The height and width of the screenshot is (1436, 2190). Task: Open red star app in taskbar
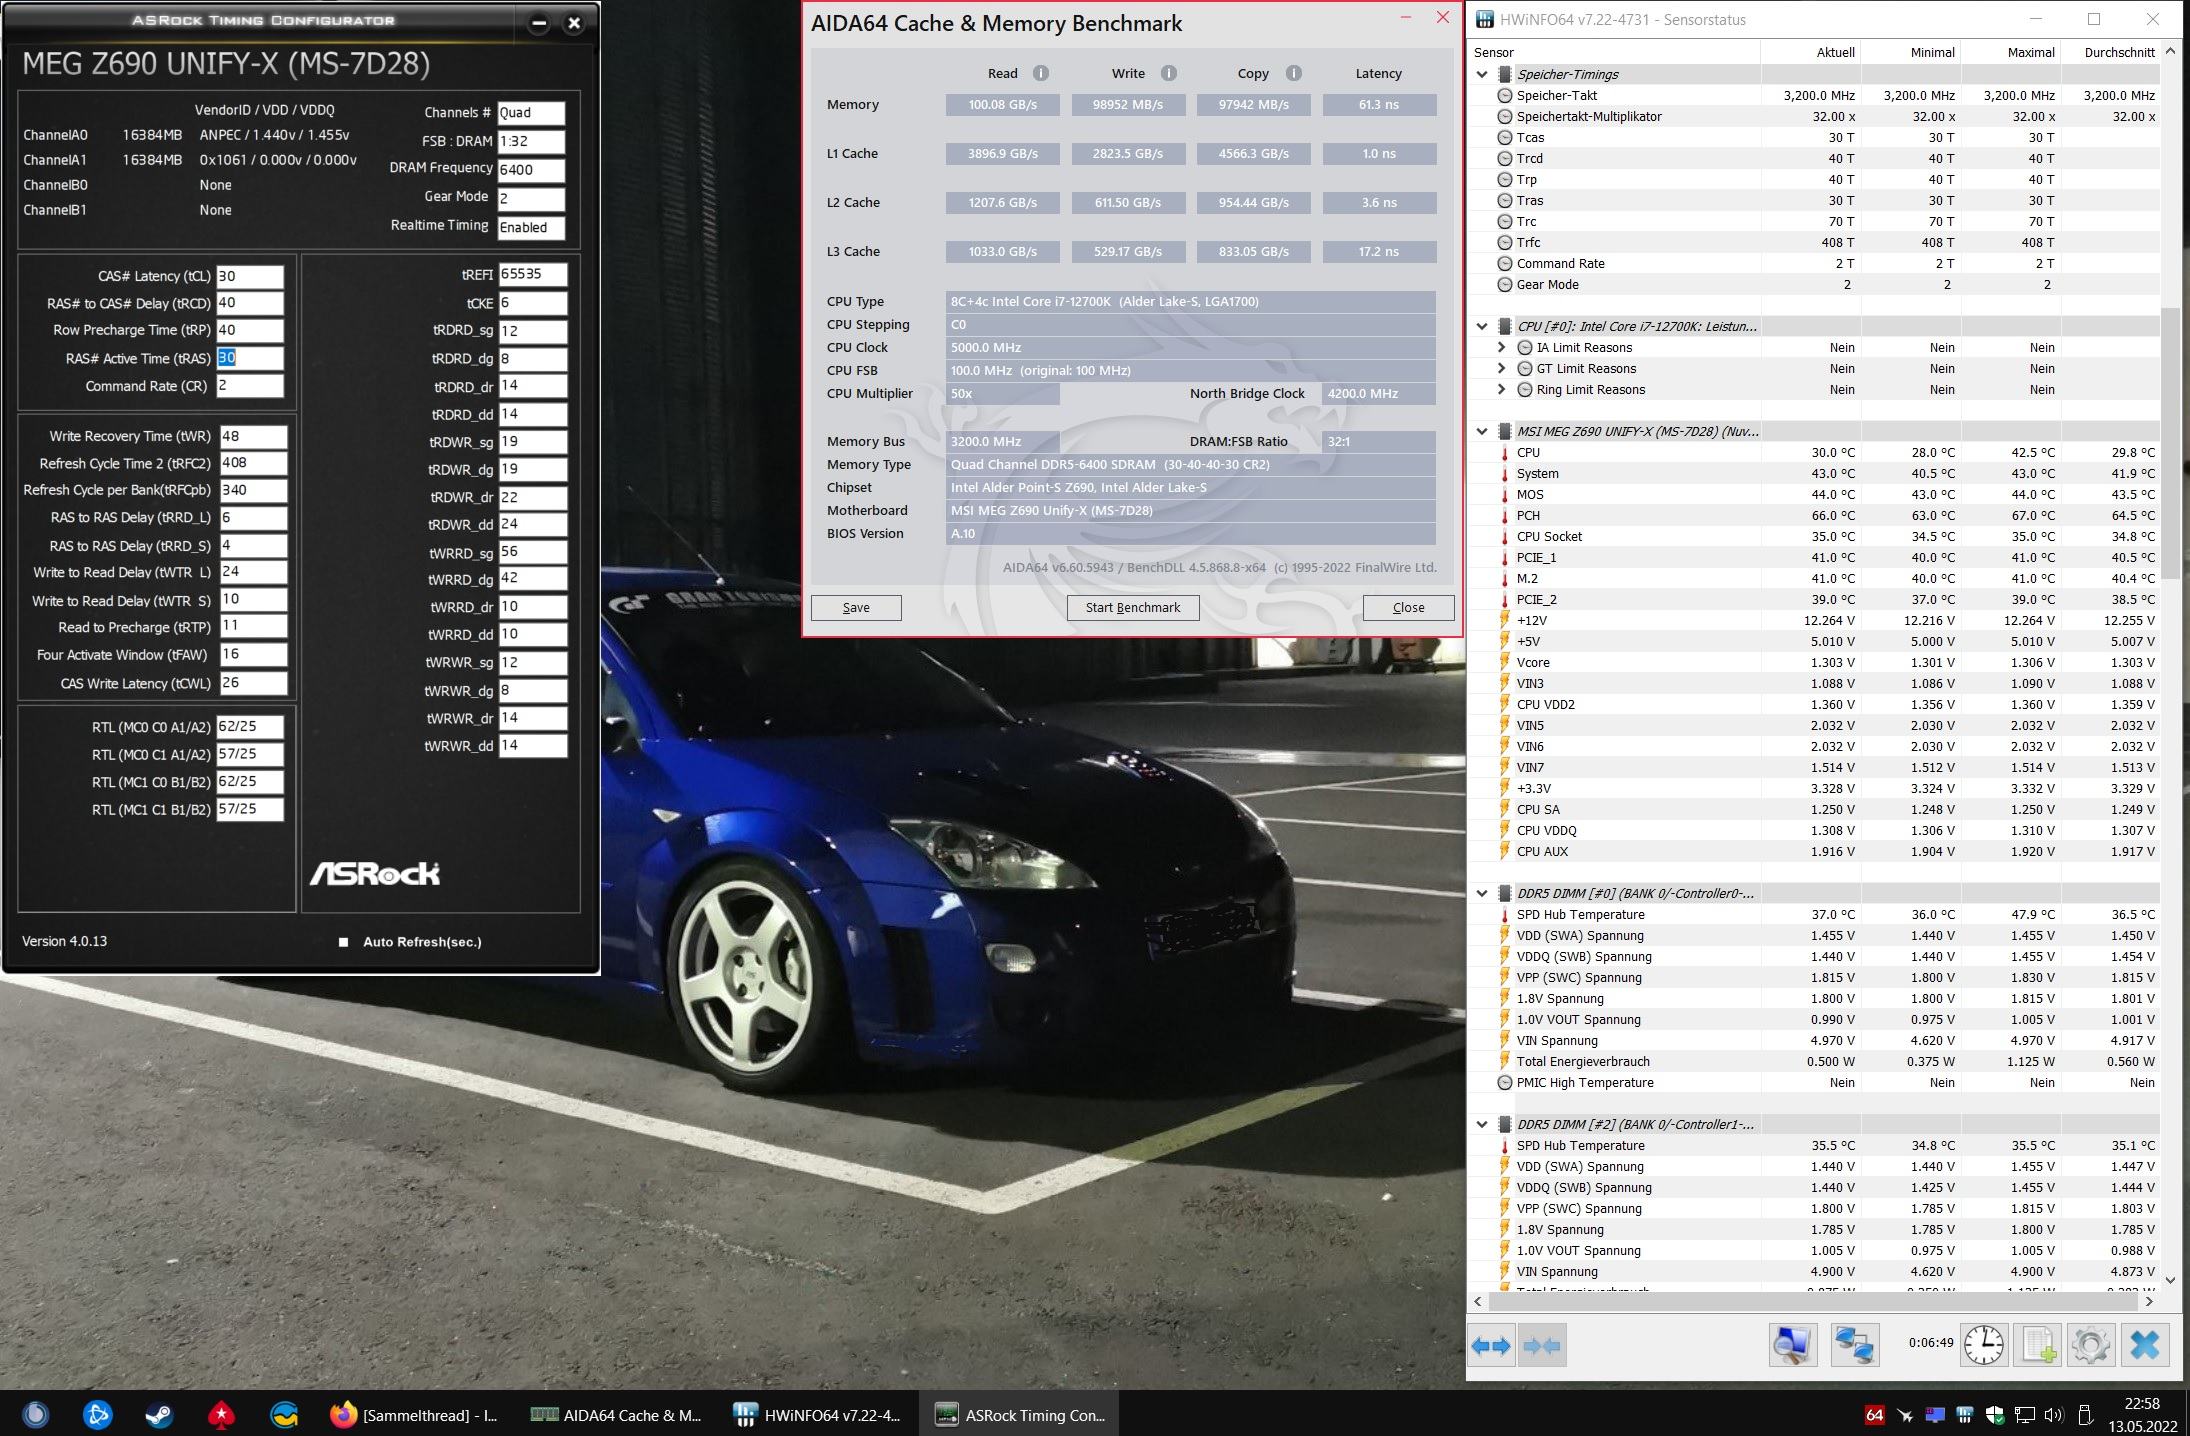221,1415
